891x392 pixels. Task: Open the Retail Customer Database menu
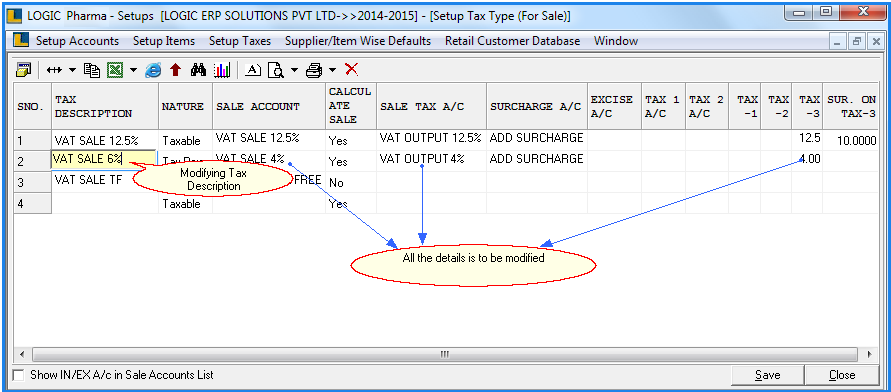click(513, 41)
